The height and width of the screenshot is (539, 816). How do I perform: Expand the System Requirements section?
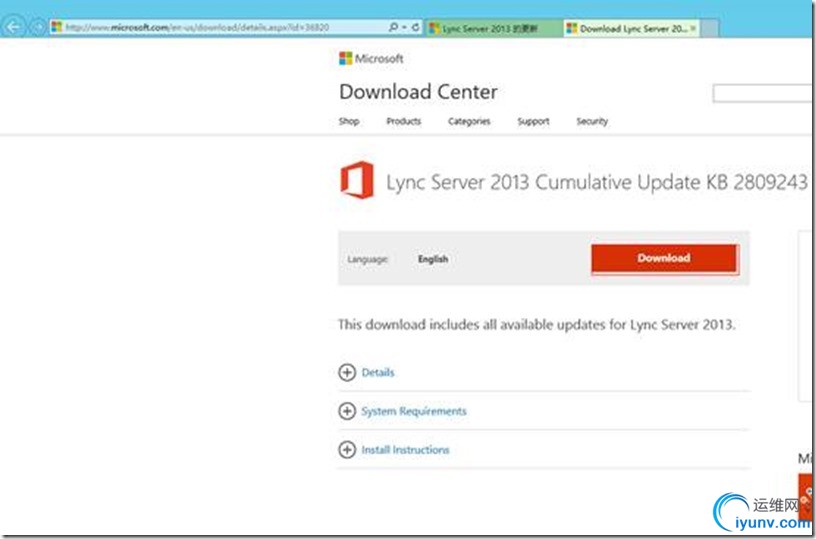347,411
